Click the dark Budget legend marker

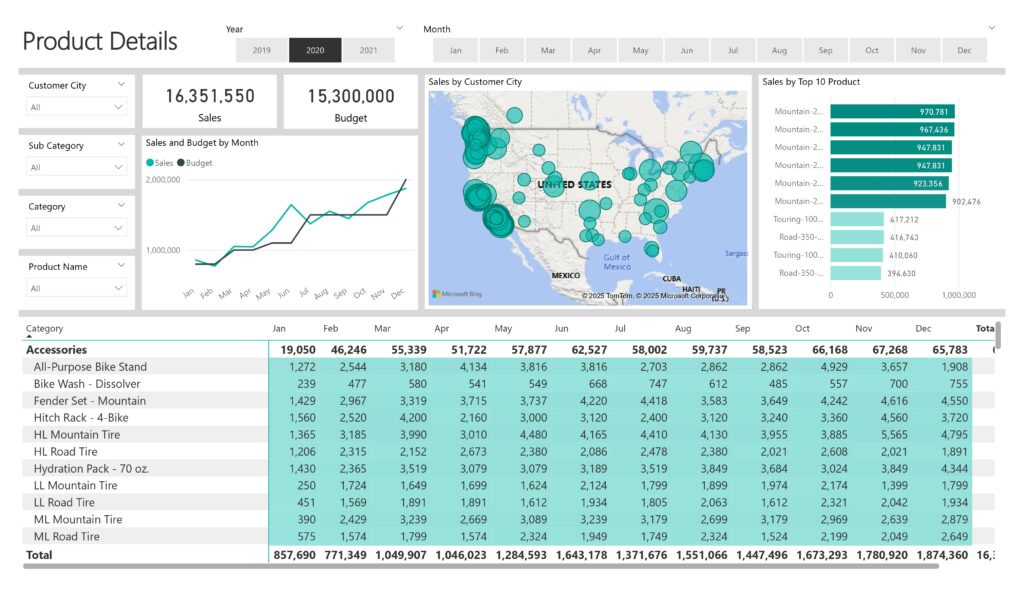pos(181,162)
